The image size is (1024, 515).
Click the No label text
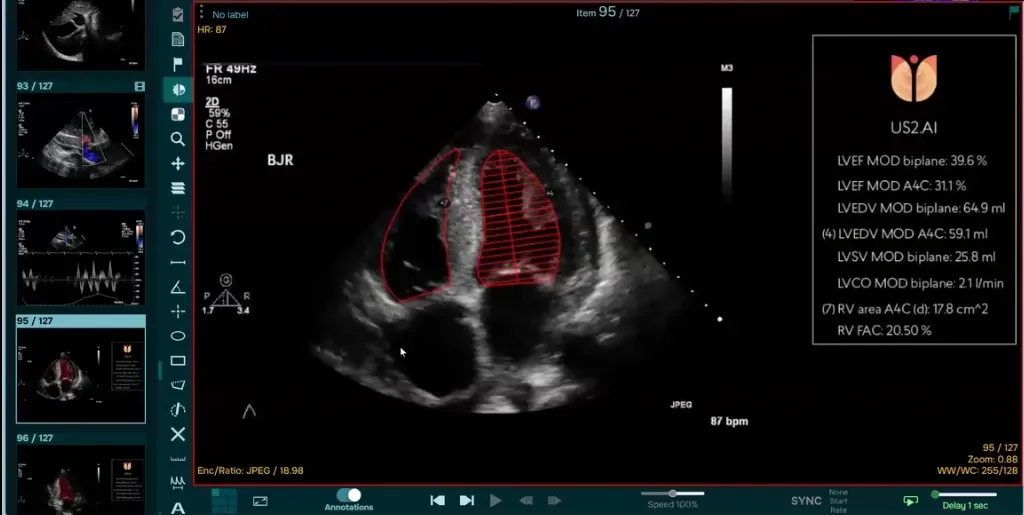click(x=230, y=14)
